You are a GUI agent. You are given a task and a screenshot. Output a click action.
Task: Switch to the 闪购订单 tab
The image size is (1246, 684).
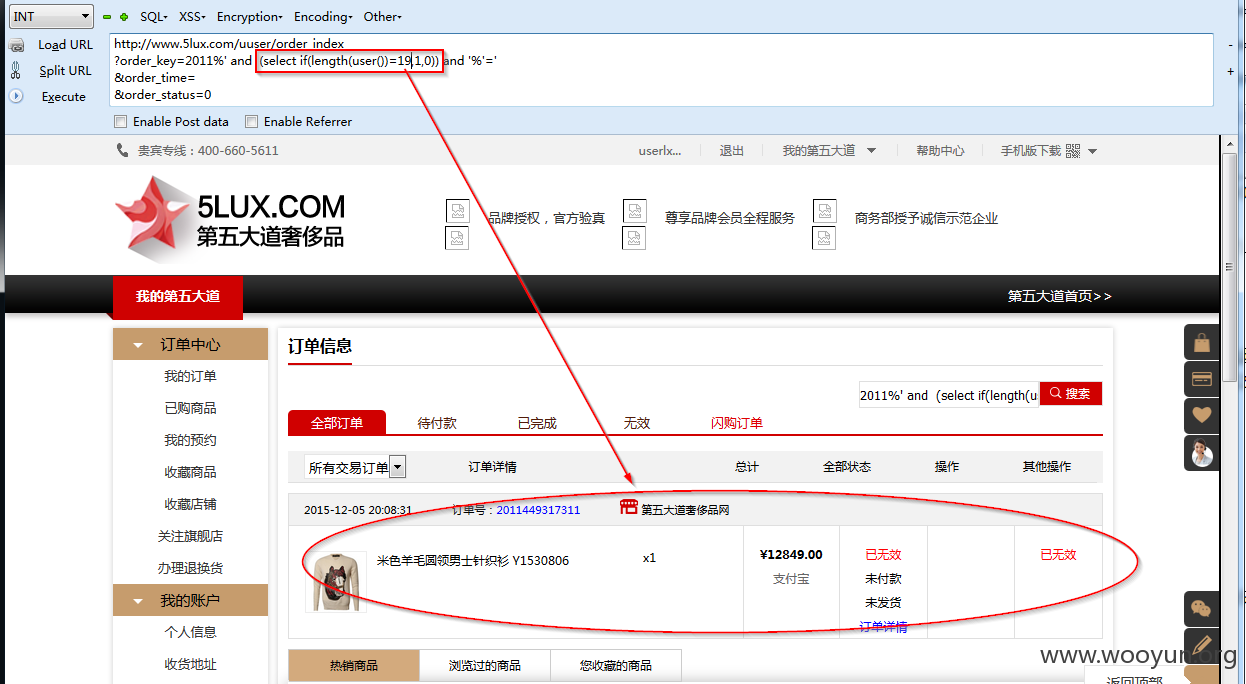tap(737, 423)
